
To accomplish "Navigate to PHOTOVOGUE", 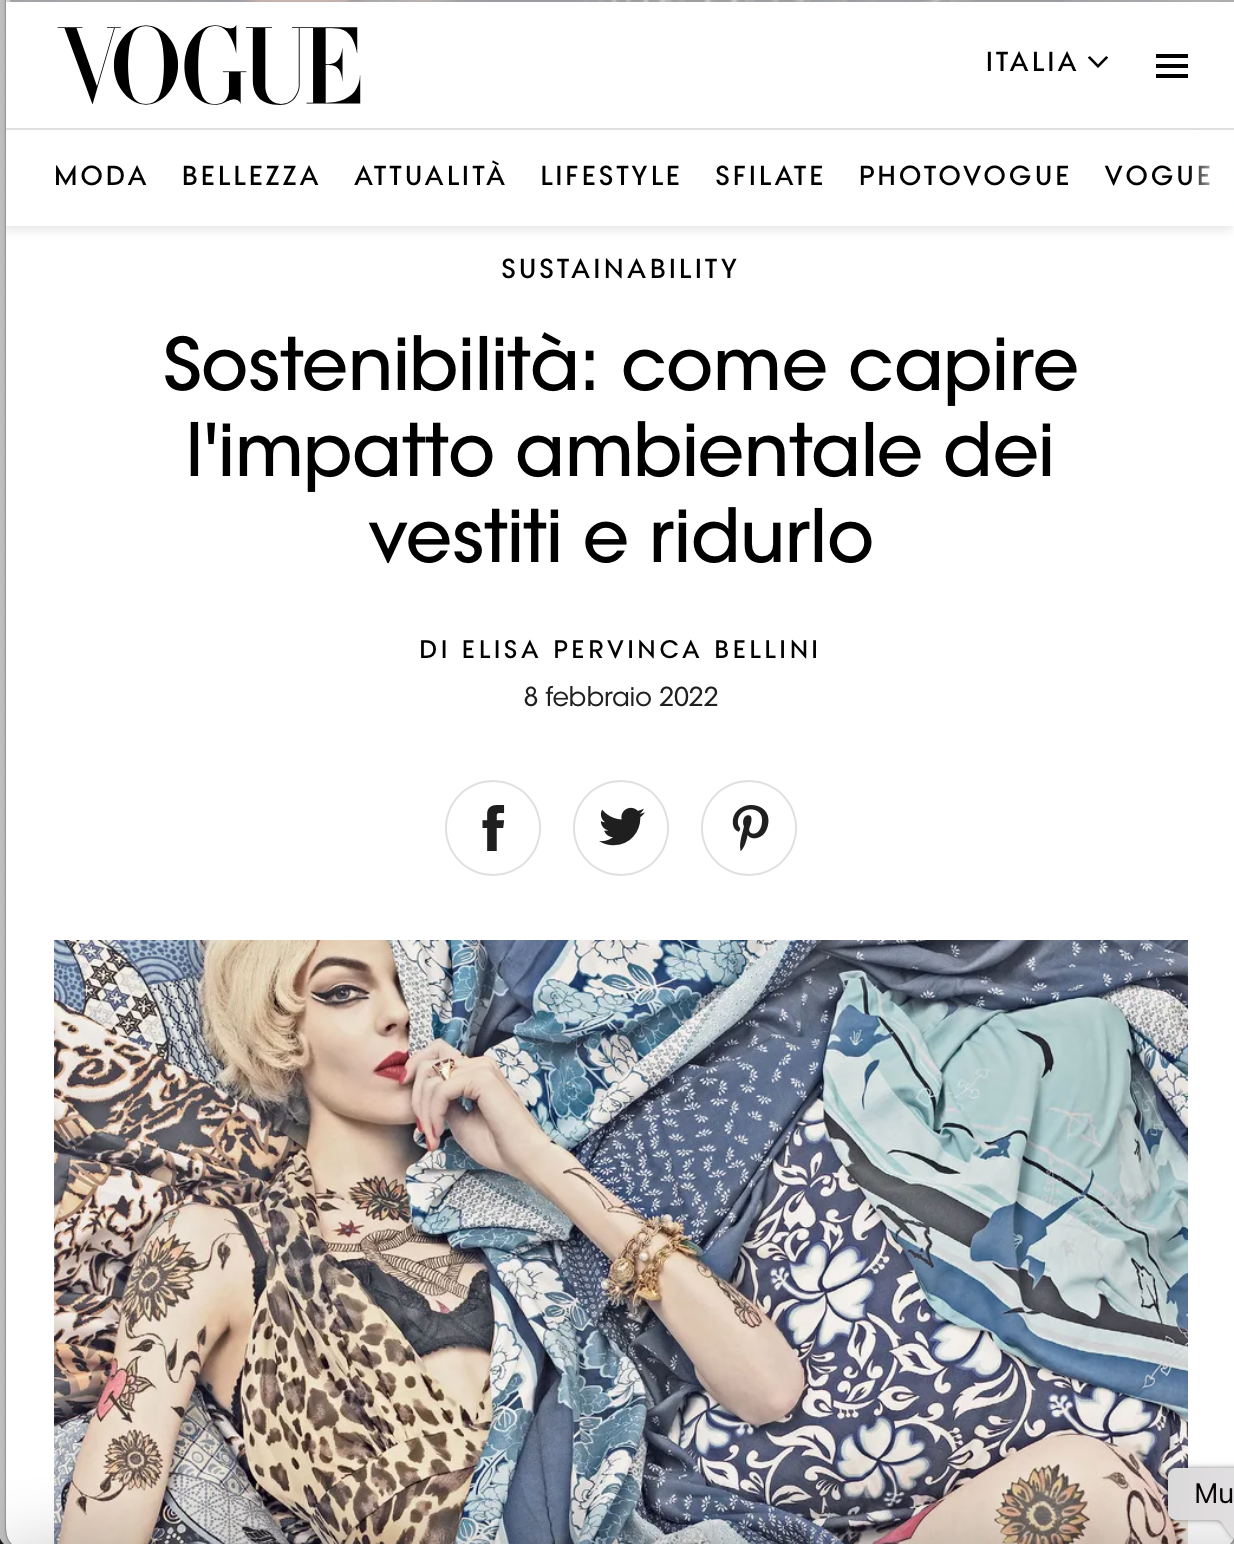I will [x=964, y=176].
